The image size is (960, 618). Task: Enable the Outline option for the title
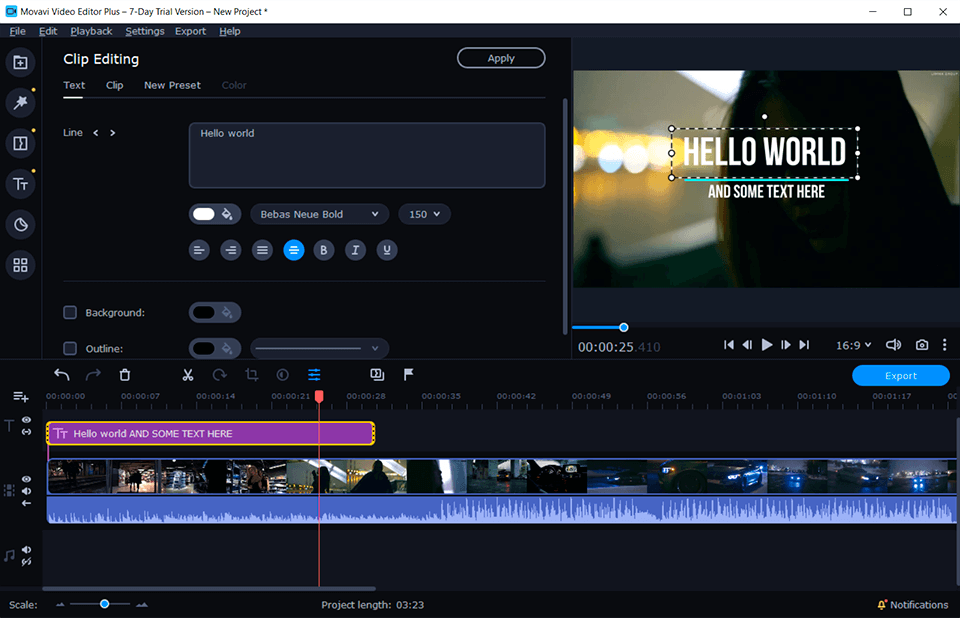[70, 348]
